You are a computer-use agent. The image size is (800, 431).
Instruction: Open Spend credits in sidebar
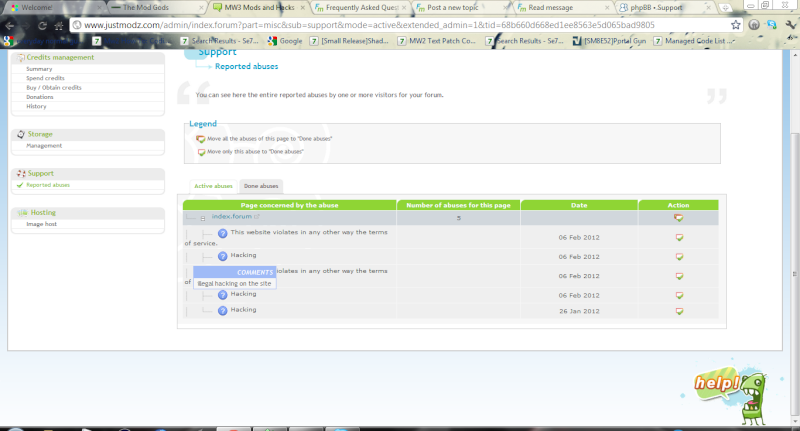point(45,78)
